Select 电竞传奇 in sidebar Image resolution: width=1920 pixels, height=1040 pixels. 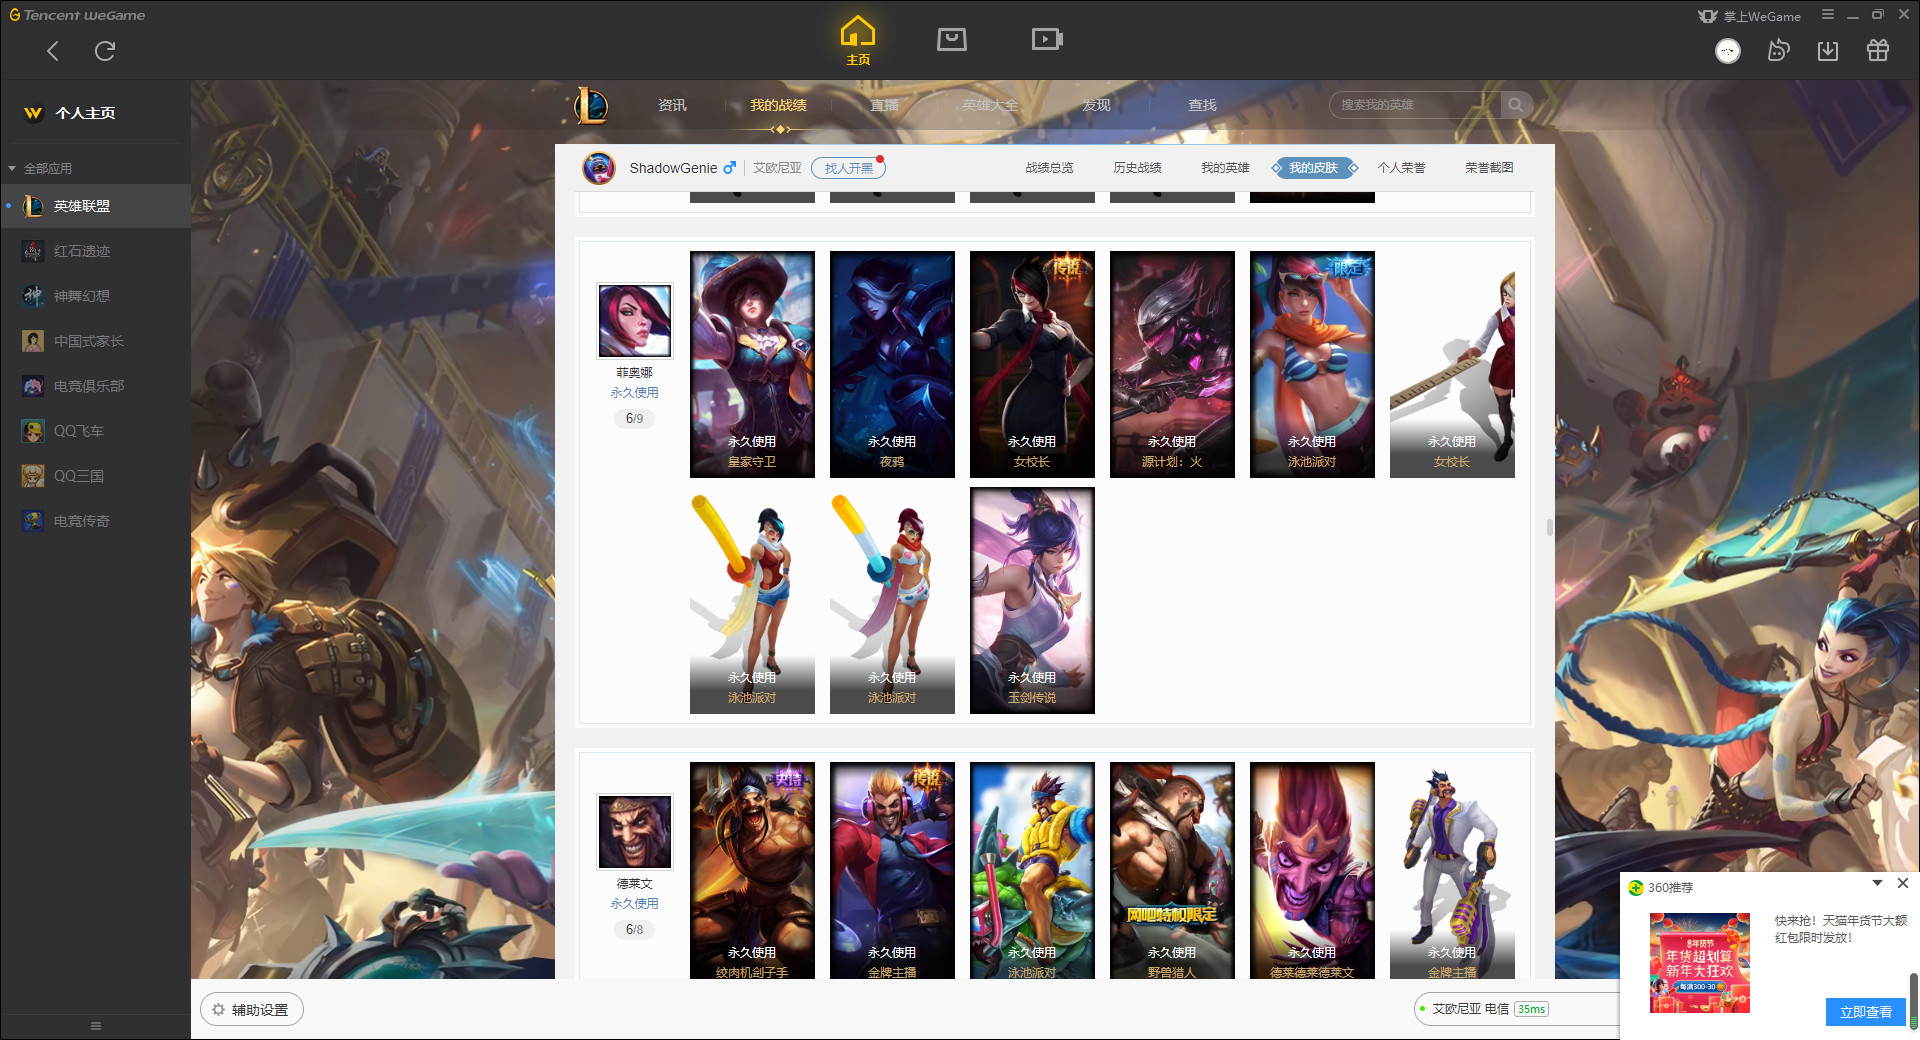(x=95, y=521)
